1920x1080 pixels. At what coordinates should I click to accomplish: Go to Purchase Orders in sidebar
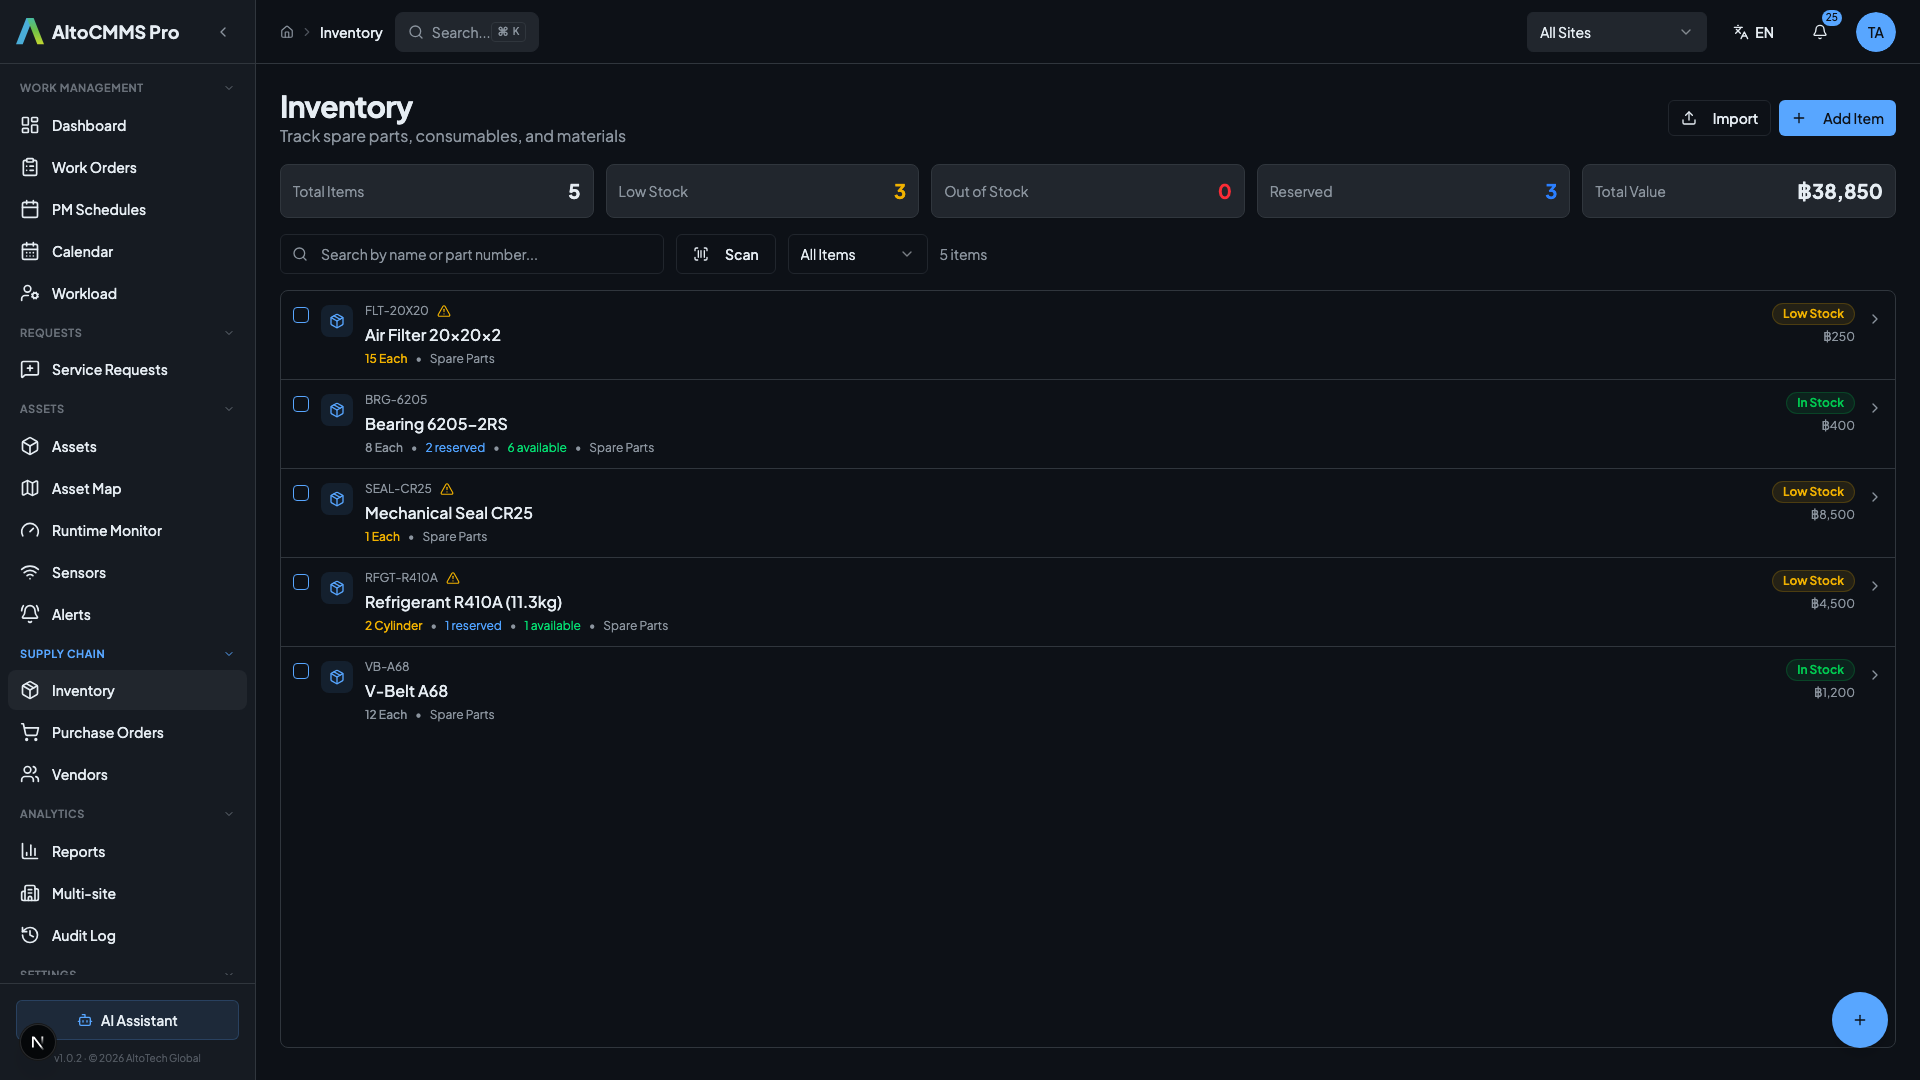coord(107,733)
